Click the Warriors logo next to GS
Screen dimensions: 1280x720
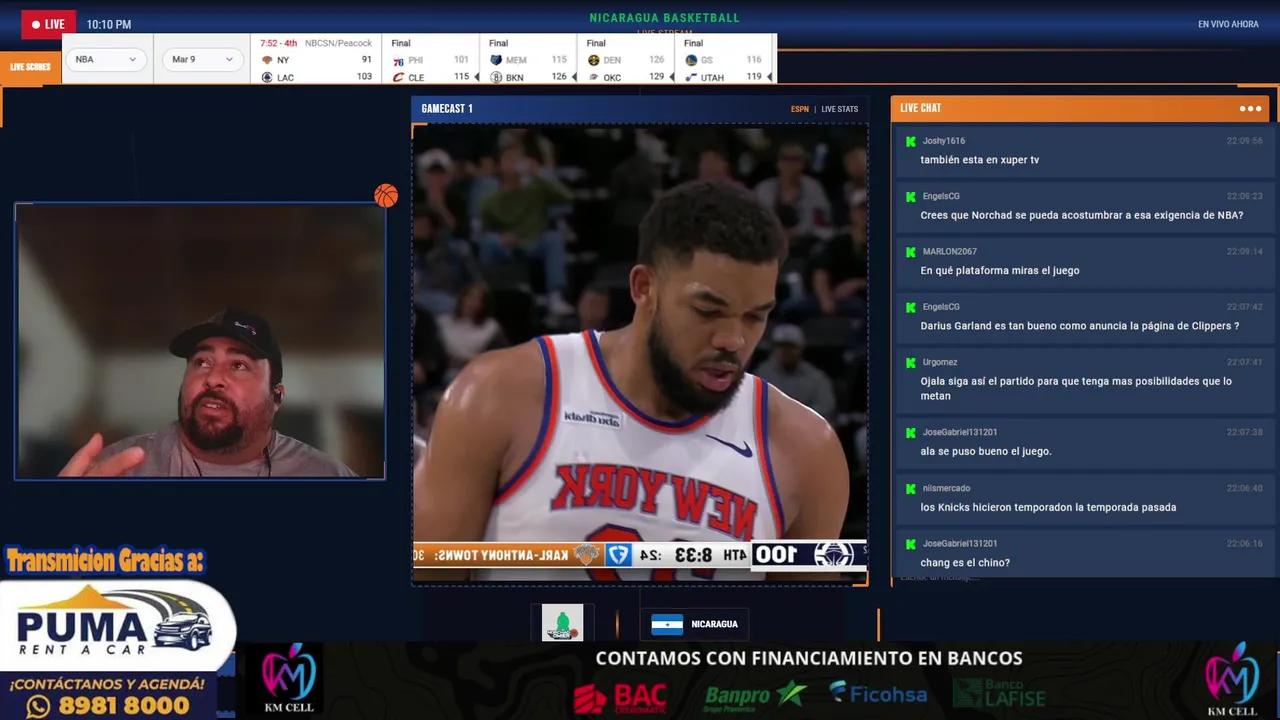coord(691,60)
